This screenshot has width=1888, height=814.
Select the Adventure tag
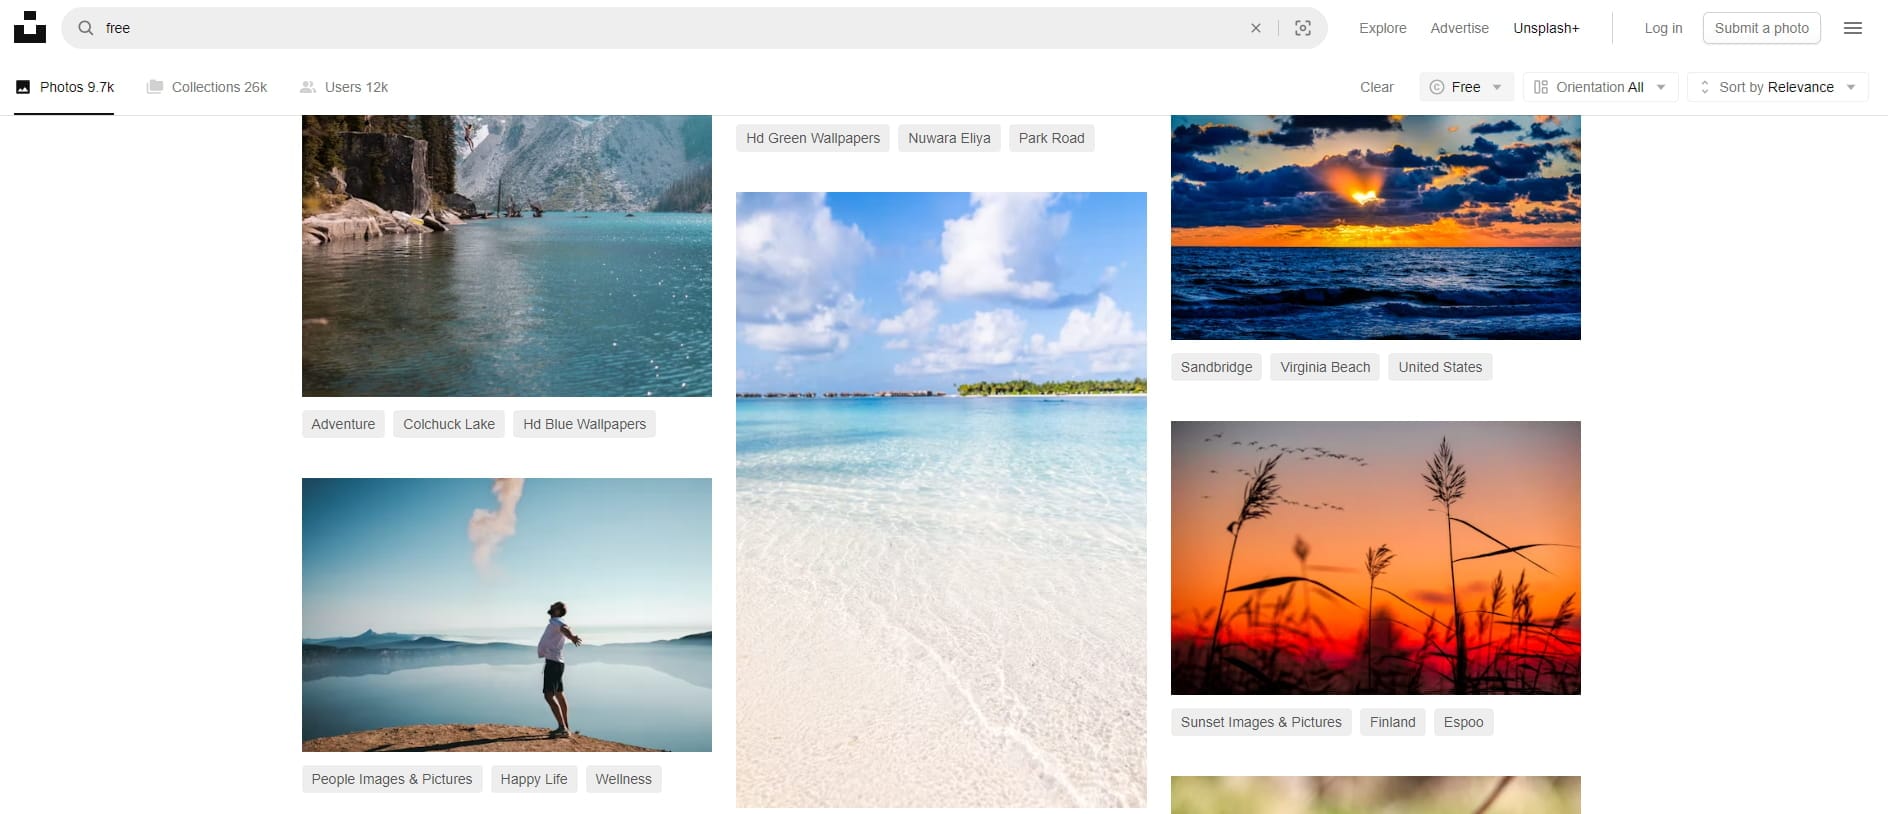pyautogui.click(x=343, y=424)
